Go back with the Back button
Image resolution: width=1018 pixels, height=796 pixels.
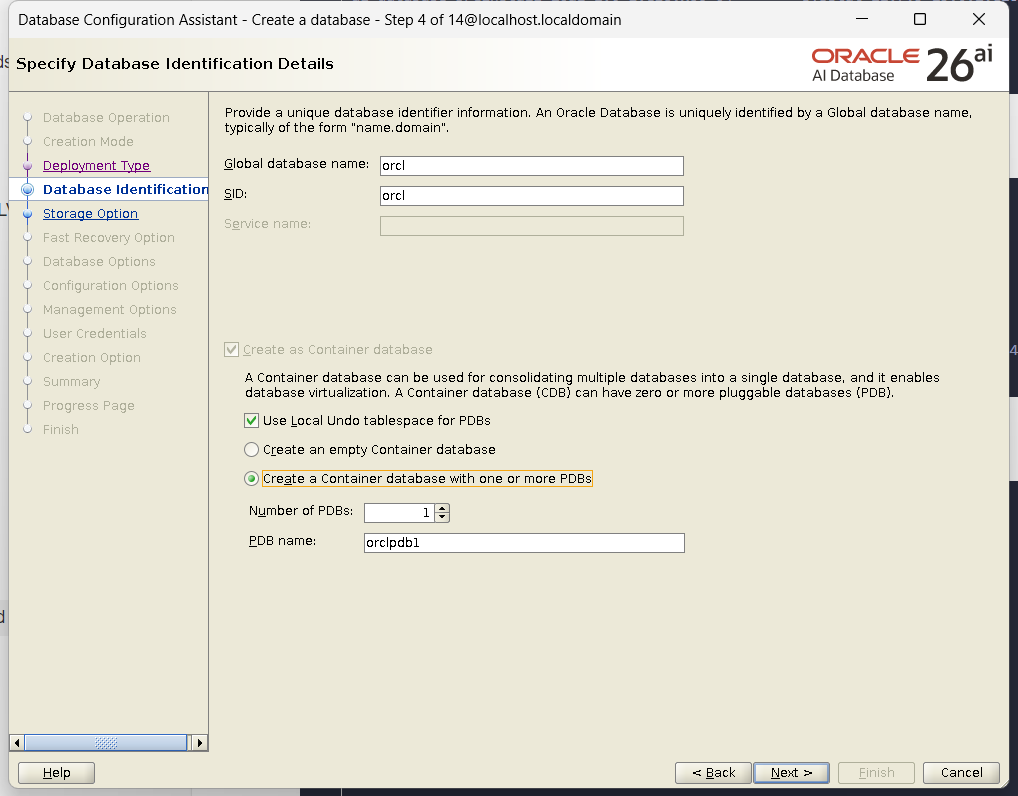(x=713, y=773)
